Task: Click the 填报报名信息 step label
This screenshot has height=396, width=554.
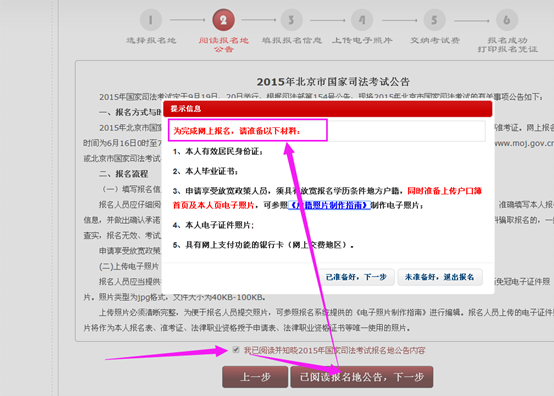Action: (x=292, y=40)
